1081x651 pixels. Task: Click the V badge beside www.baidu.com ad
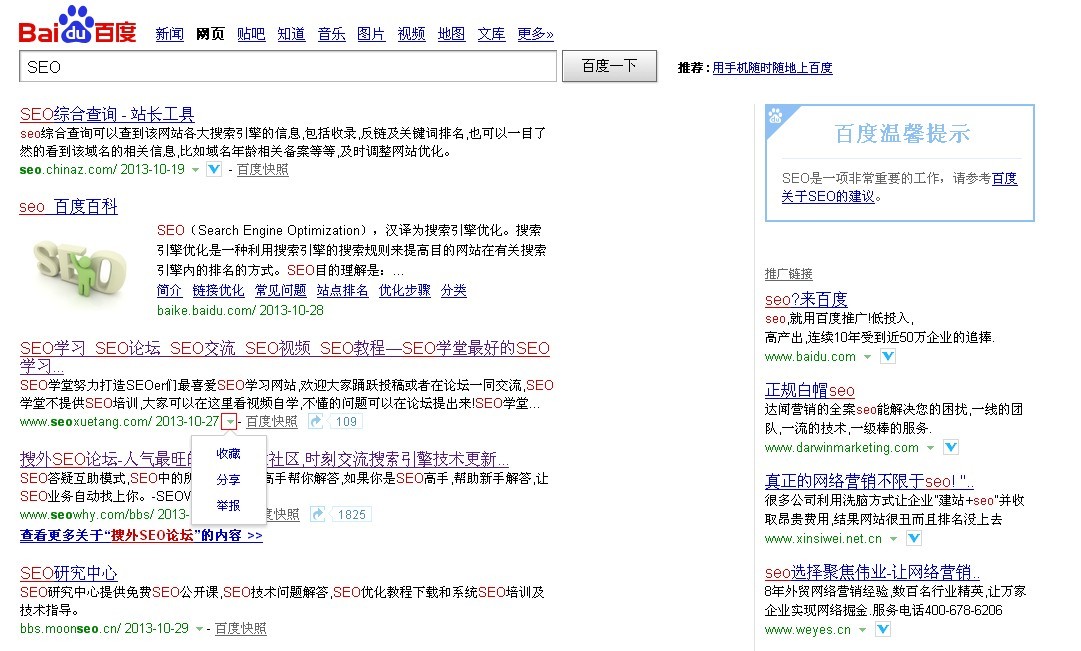click(x=887, y=357)
